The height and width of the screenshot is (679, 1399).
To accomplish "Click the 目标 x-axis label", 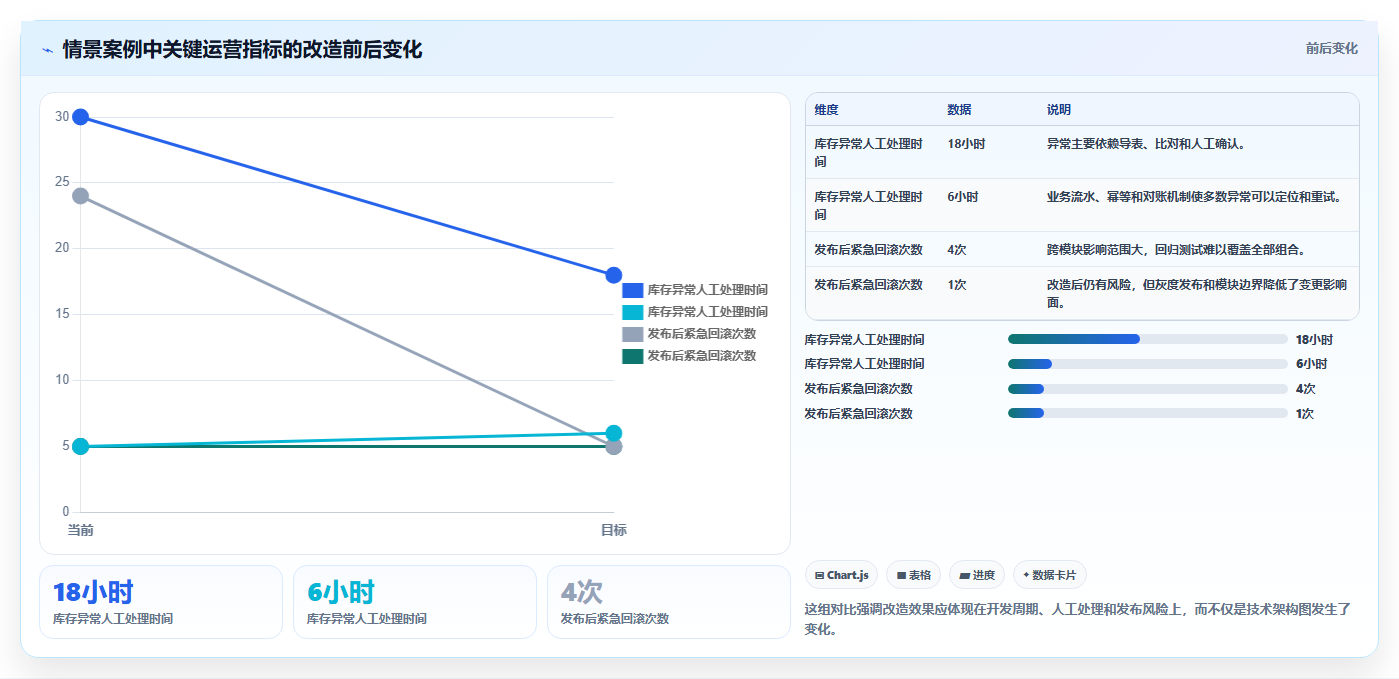I will [x=614, y=530].
